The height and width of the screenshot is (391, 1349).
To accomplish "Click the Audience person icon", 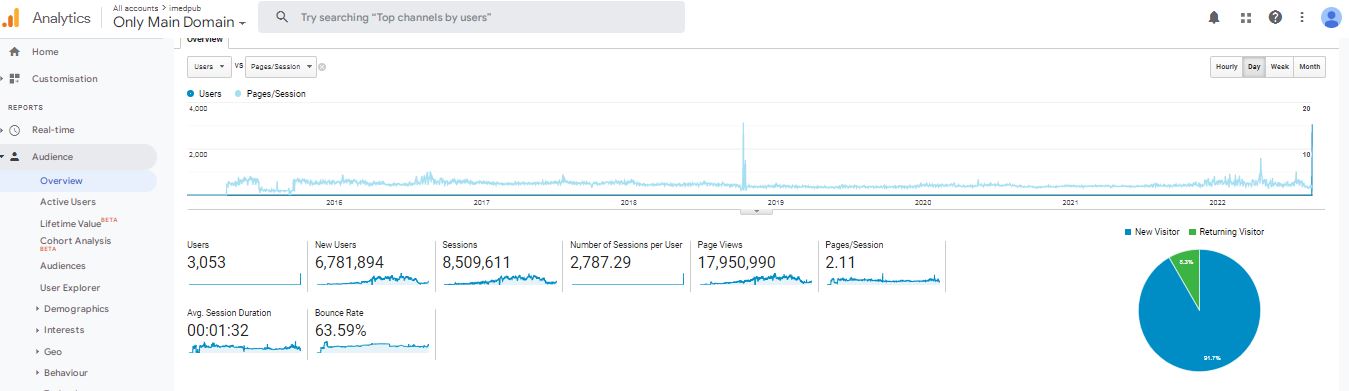I will point(15,157).
